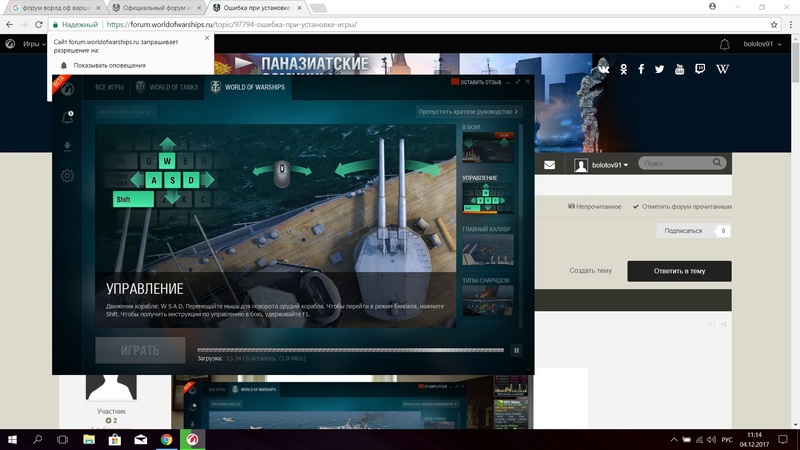The width and height of the screenshot is (800, 450).
Task: Click guide thumbnails list scrollbar
Action: [520, 170]
